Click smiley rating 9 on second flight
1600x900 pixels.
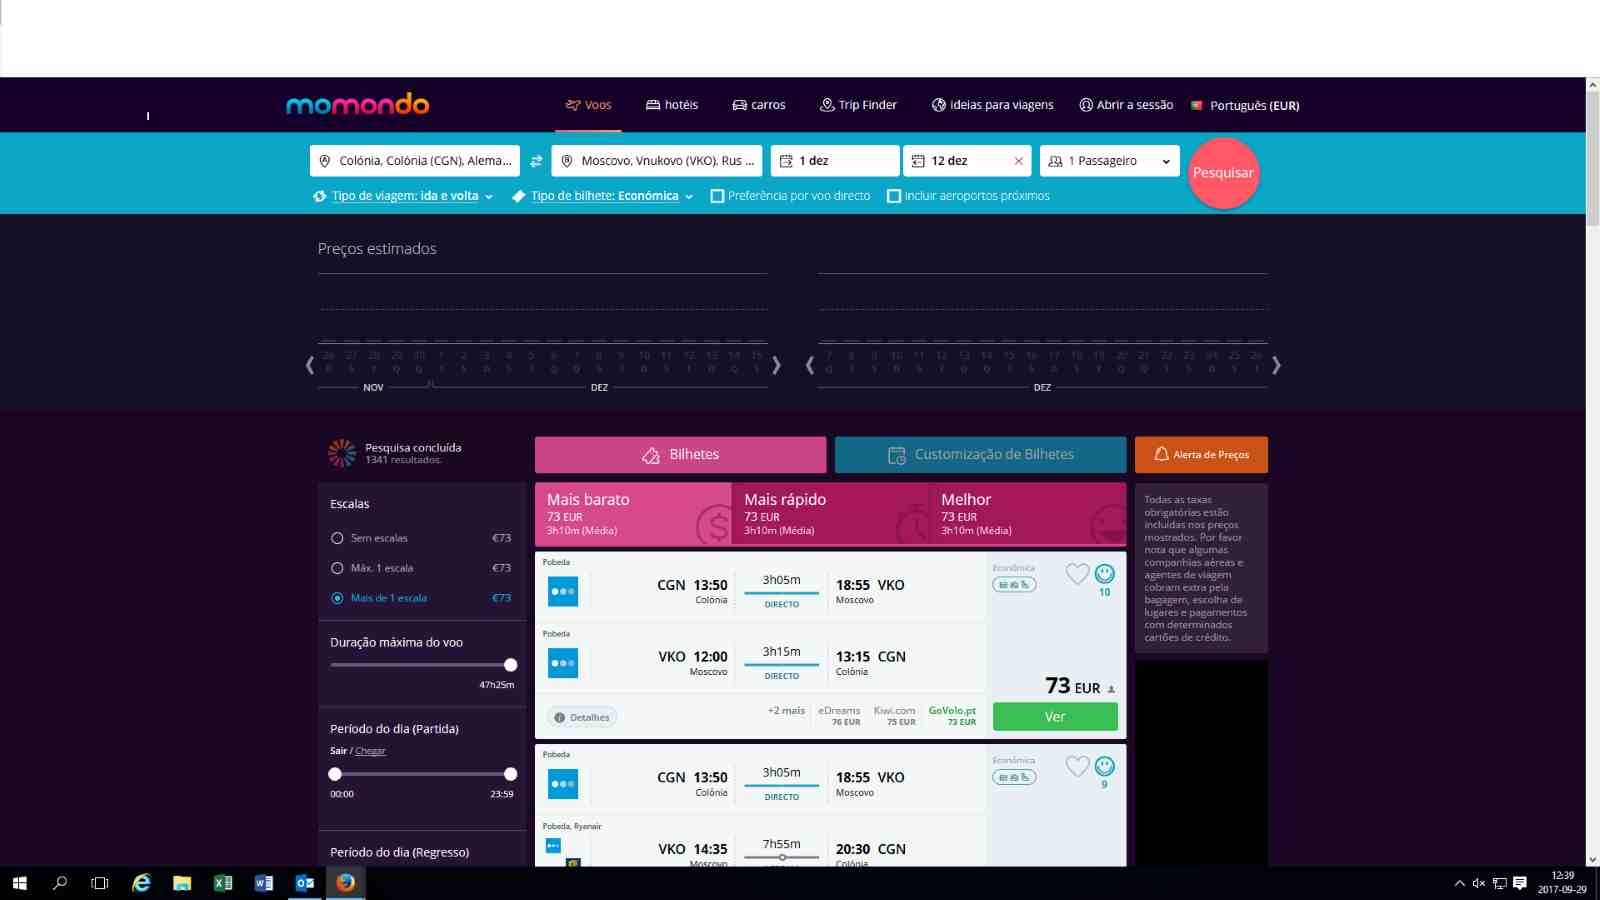[x=1104, y=766]
